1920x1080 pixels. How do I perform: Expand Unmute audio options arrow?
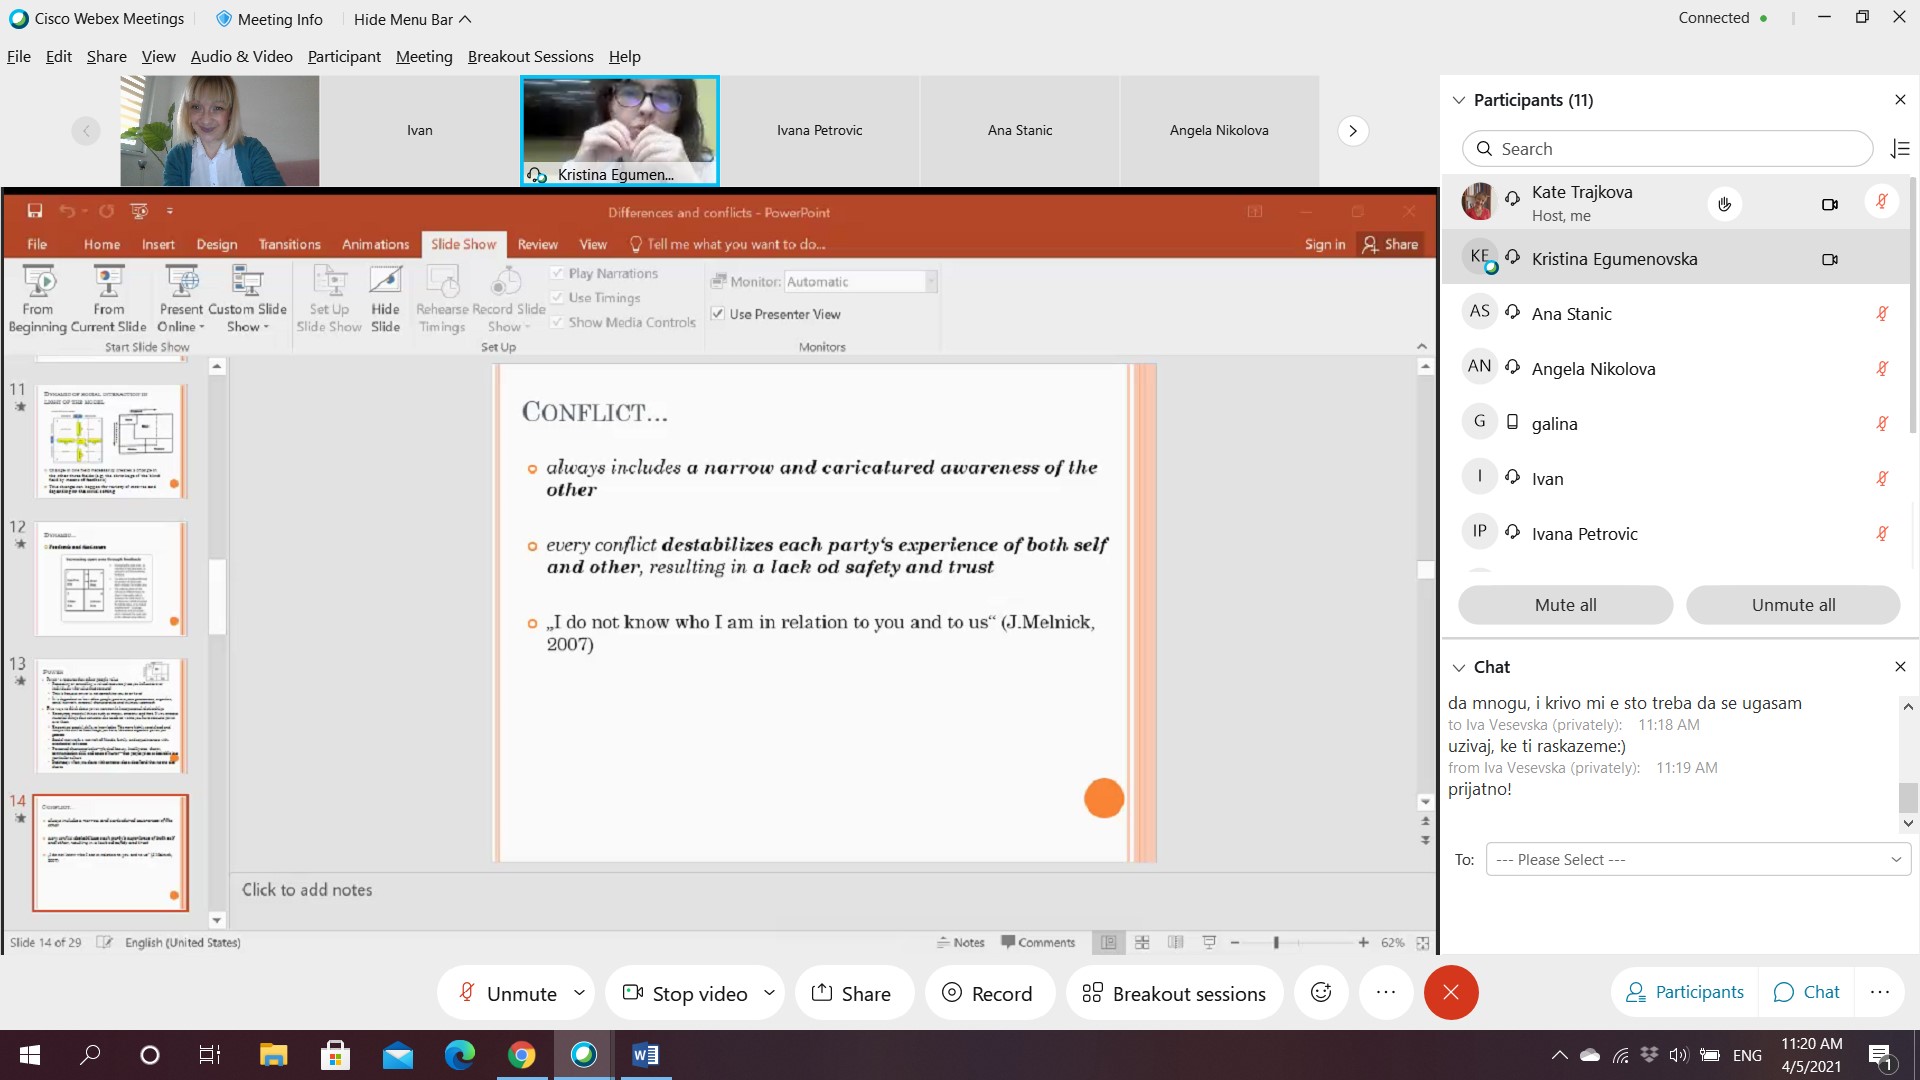(x=579, y=993)
